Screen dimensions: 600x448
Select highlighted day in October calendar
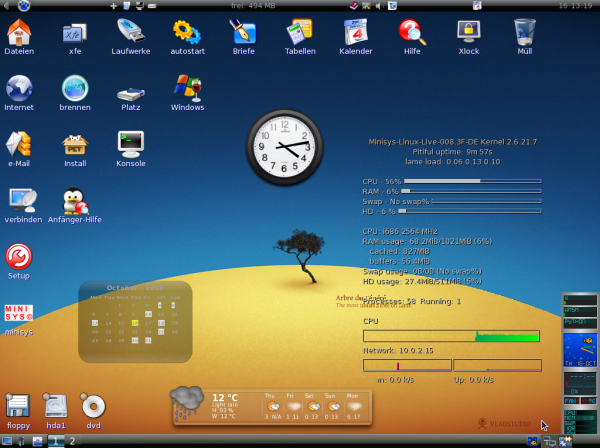pyautogui.click(x=134, y=323)
